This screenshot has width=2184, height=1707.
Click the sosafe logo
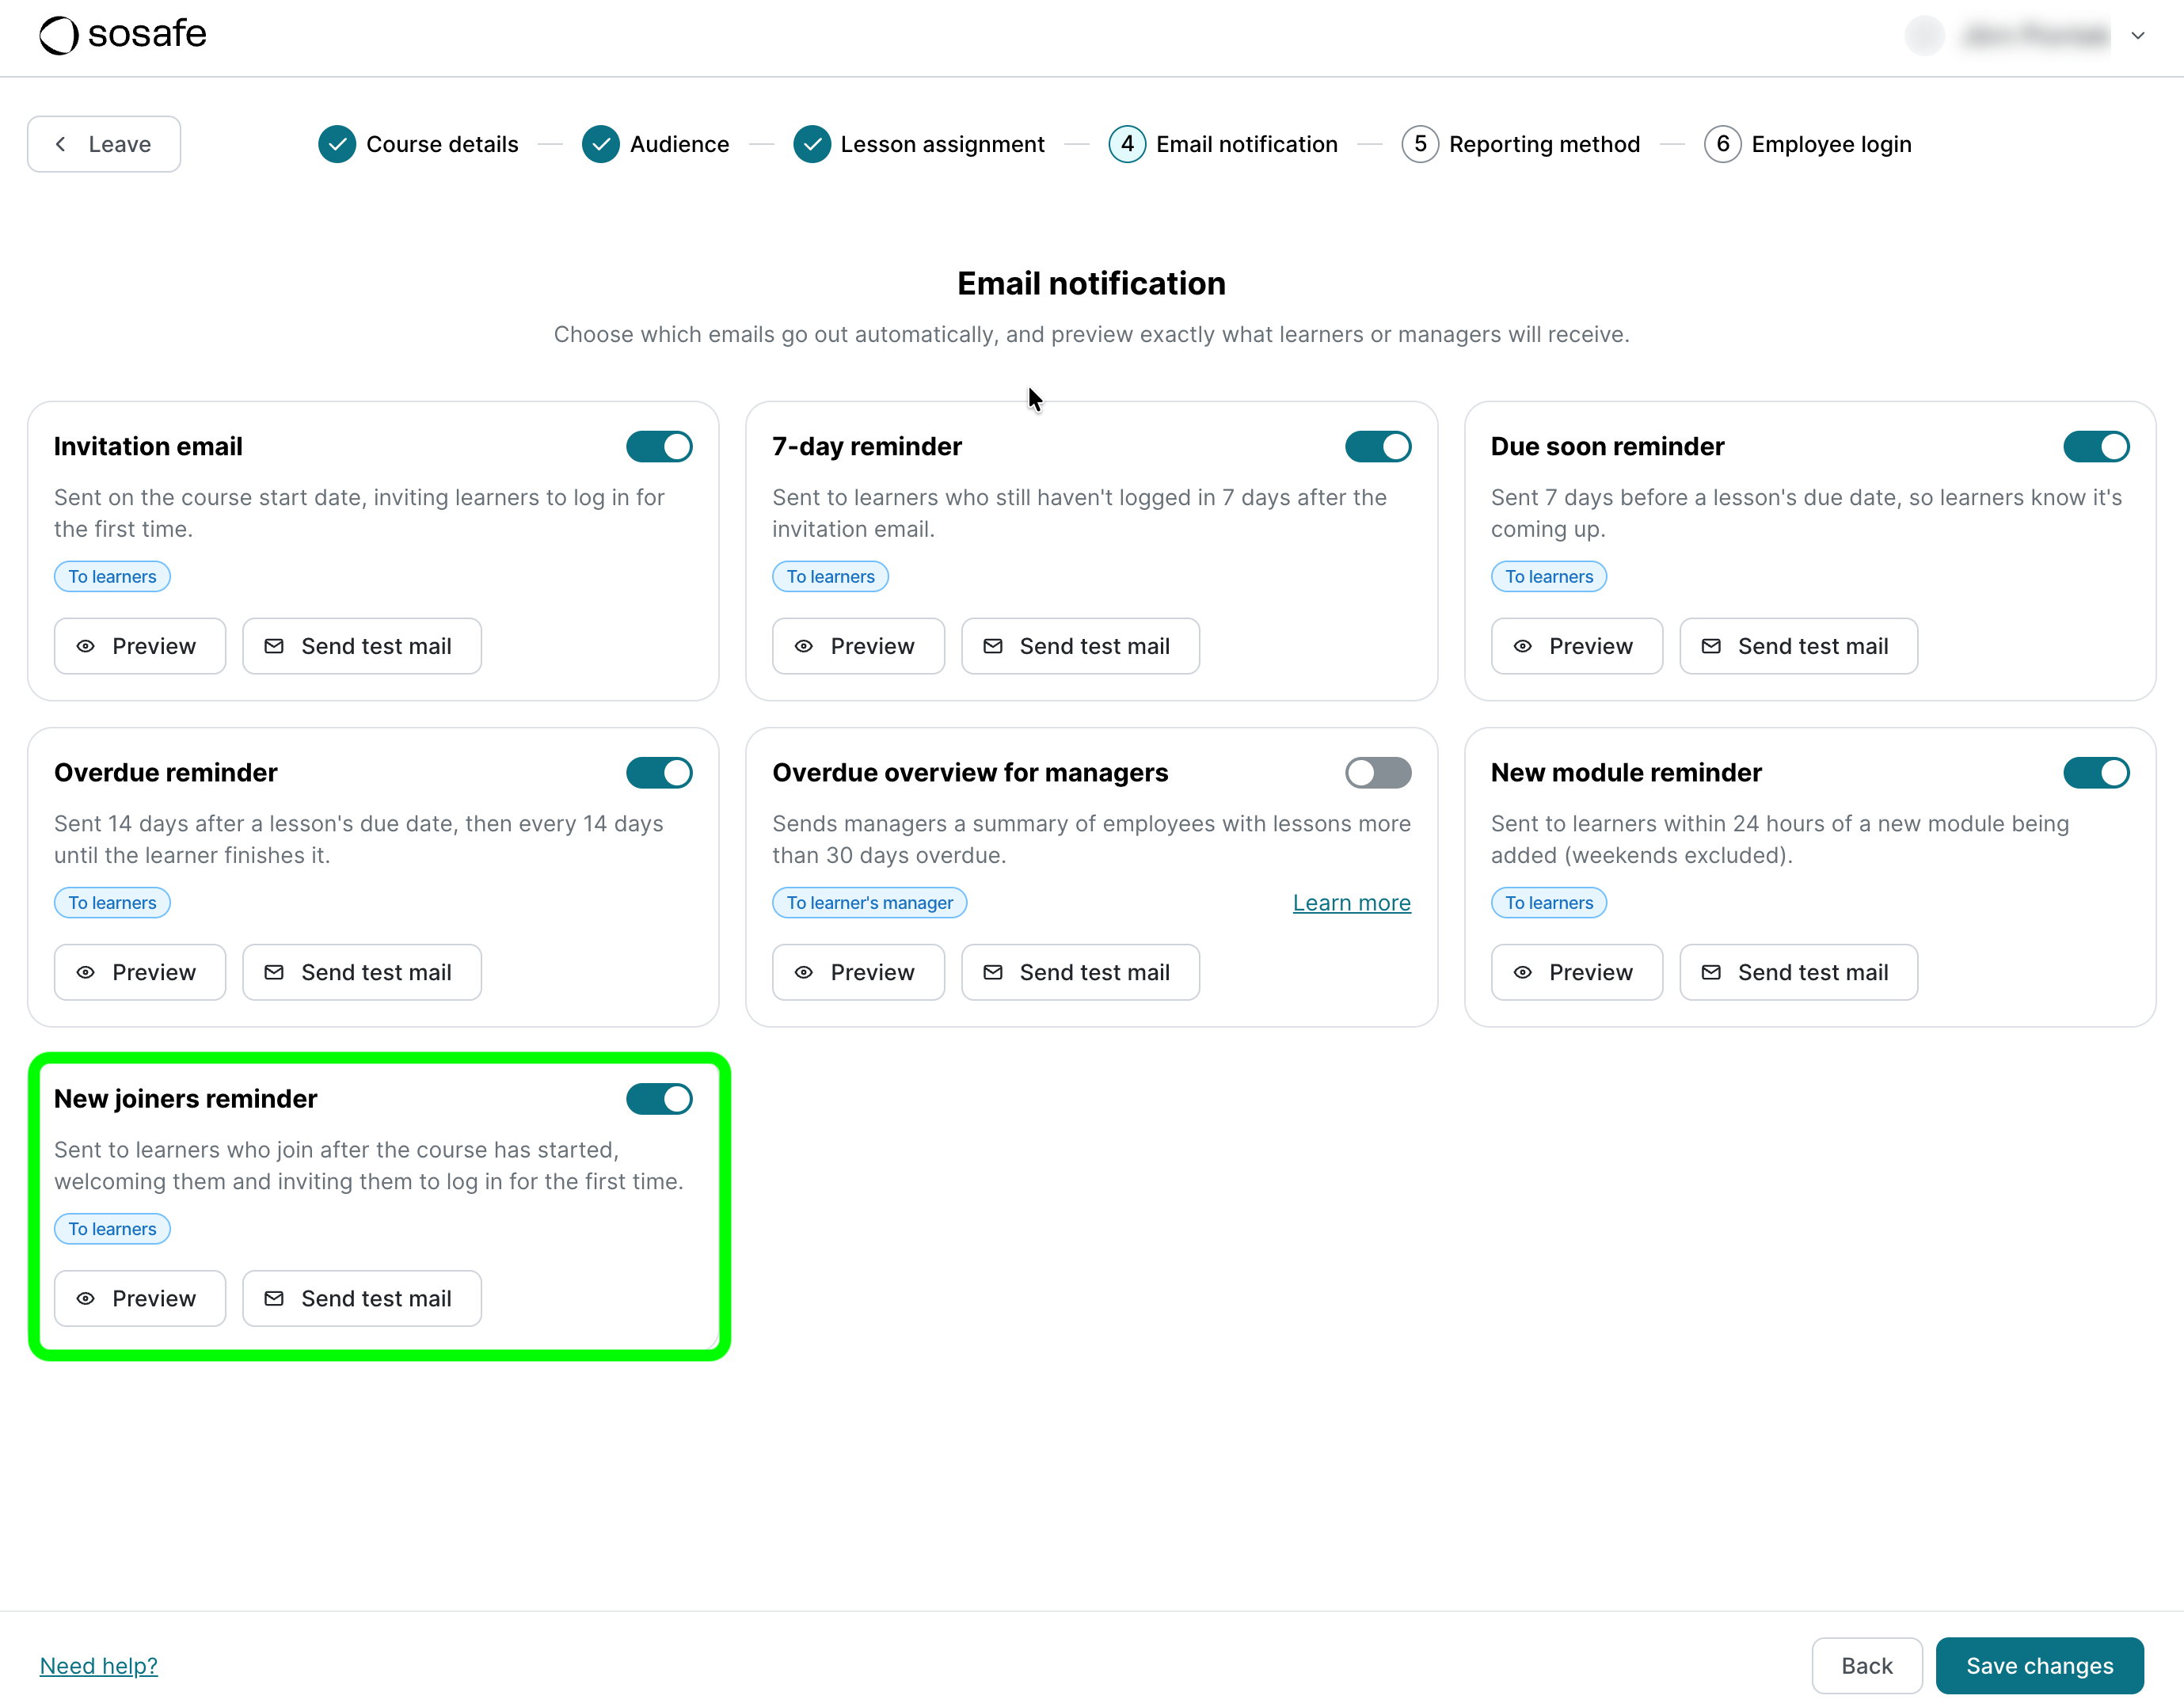click(x=123, y=35)
